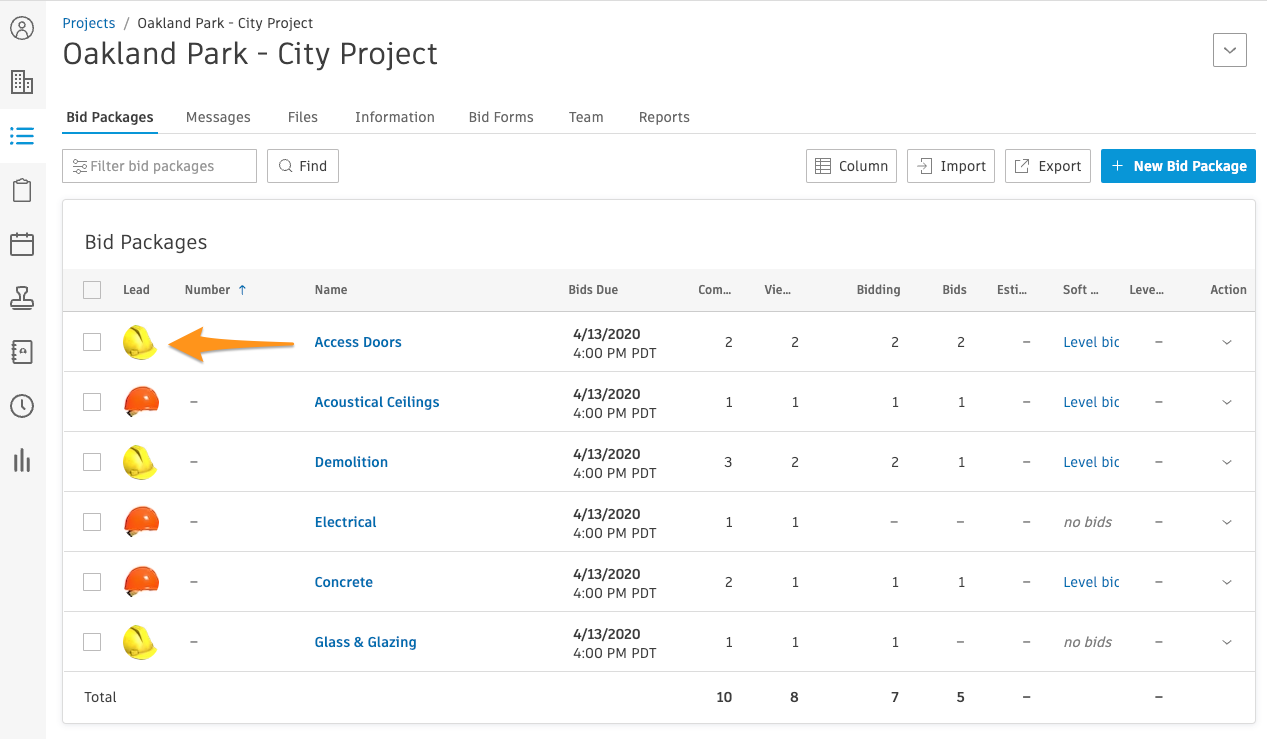Image resolution: width=1267 pixels, height=739 pixels.
Task: Click the yellow hard hat for Glass & Glazing
Action: tap(140, 642)
